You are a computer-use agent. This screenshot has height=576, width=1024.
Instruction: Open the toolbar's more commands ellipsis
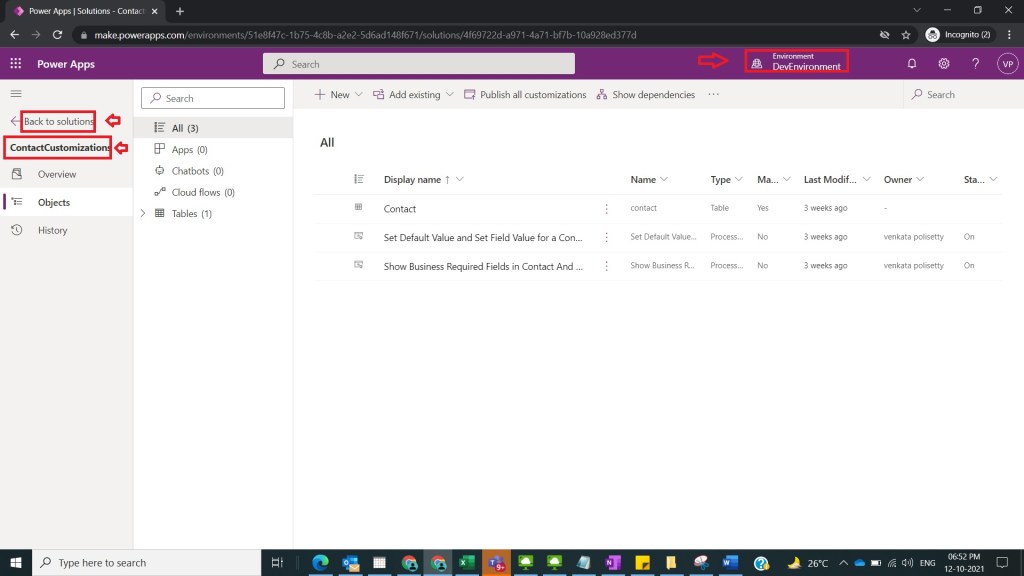tap(714, 94)
